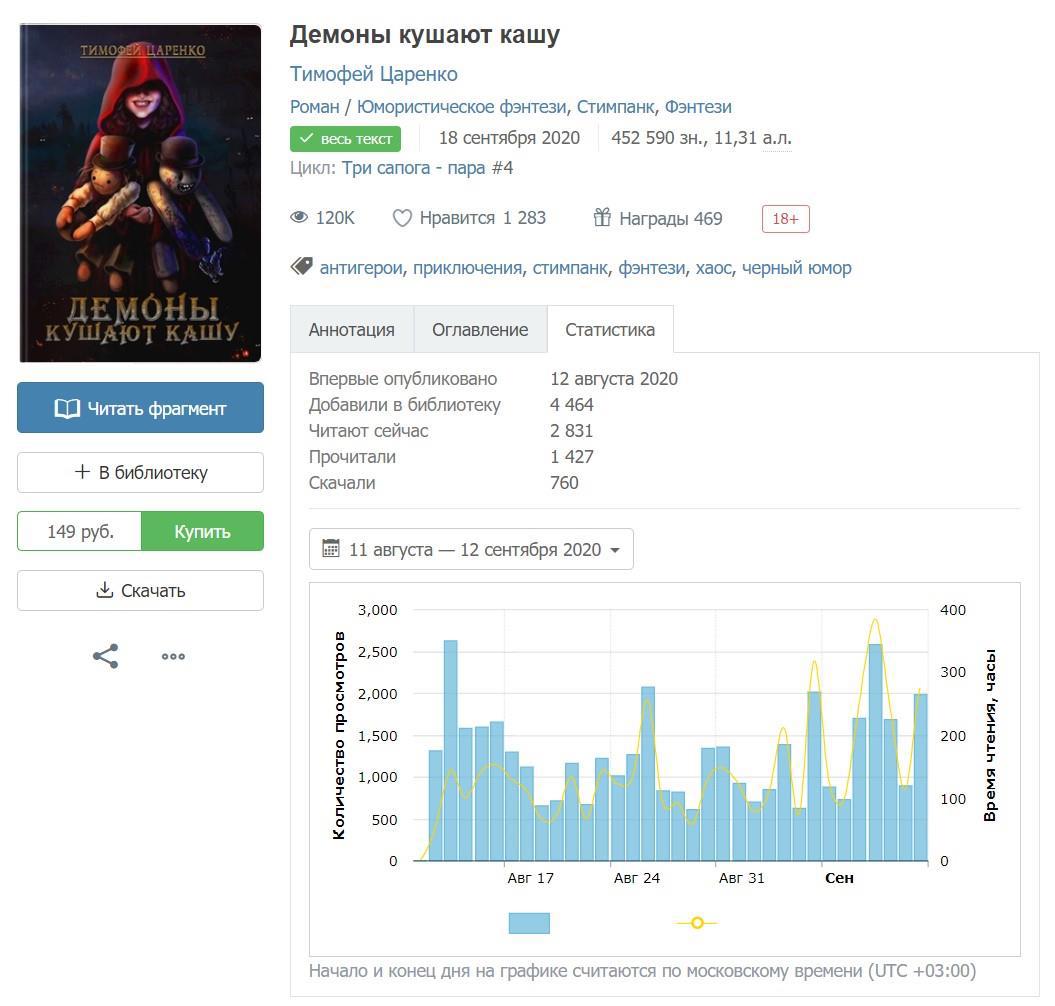
Task: Open the Оглавление tab
Action: [x=480, y=330]
